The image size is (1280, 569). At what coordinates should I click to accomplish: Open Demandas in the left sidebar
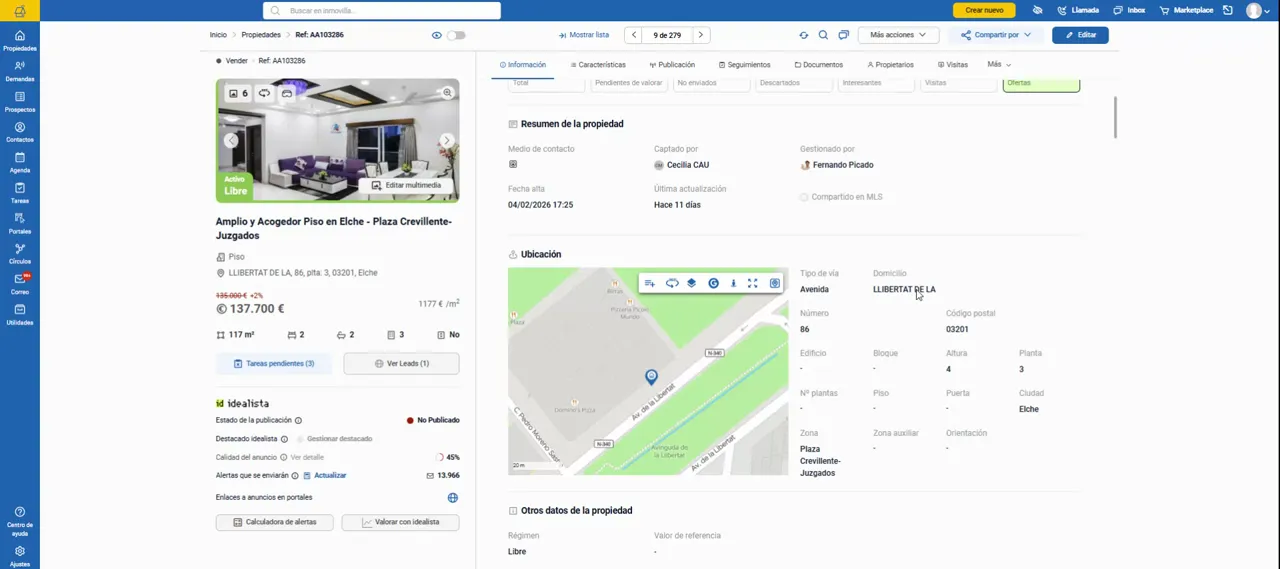pos(19,71)
